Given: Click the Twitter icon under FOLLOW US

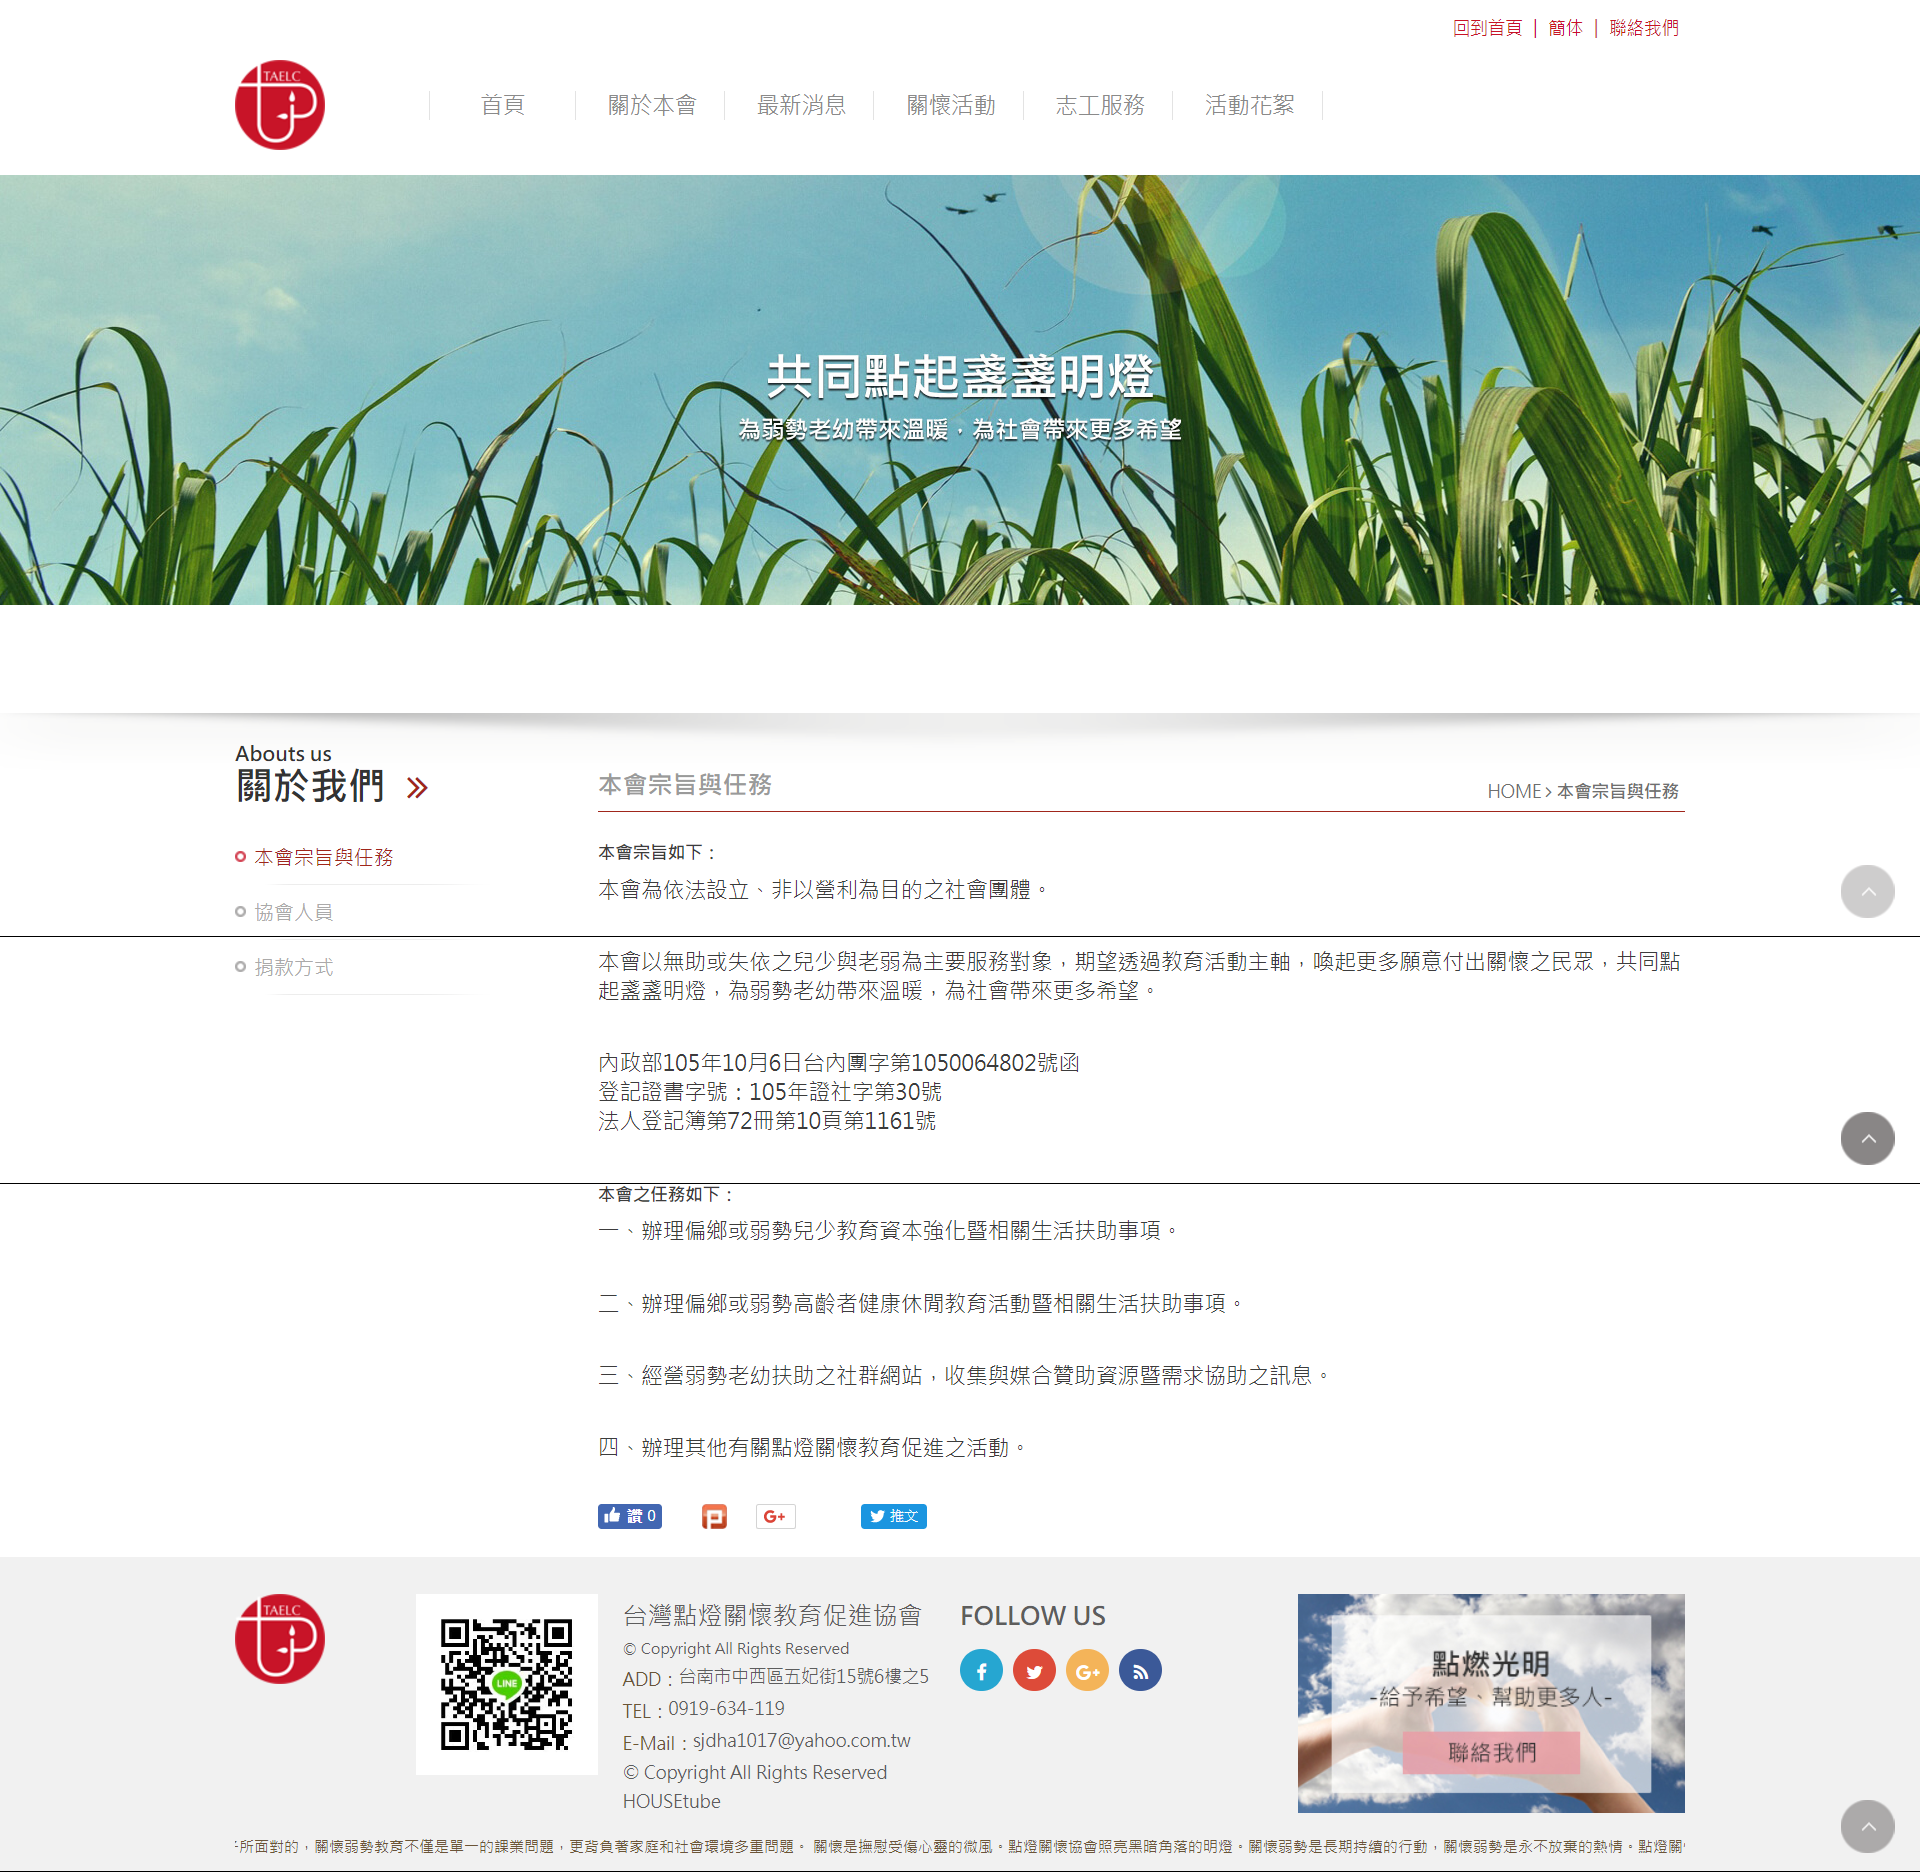Looking at the screenshot, I should pos(1034,1670).
